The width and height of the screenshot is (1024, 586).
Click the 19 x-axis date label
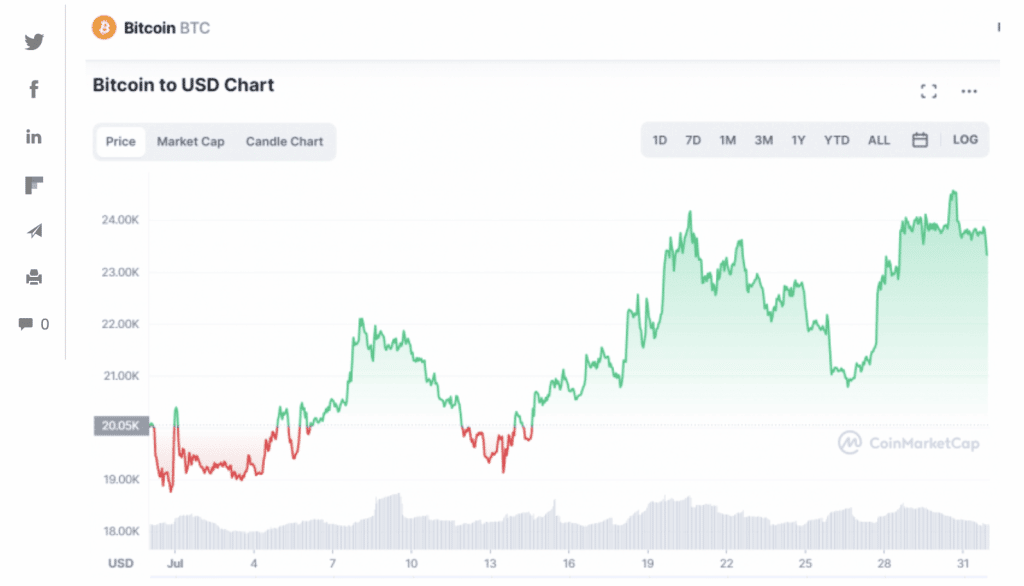pyautogui.click(x=647, y=563)
